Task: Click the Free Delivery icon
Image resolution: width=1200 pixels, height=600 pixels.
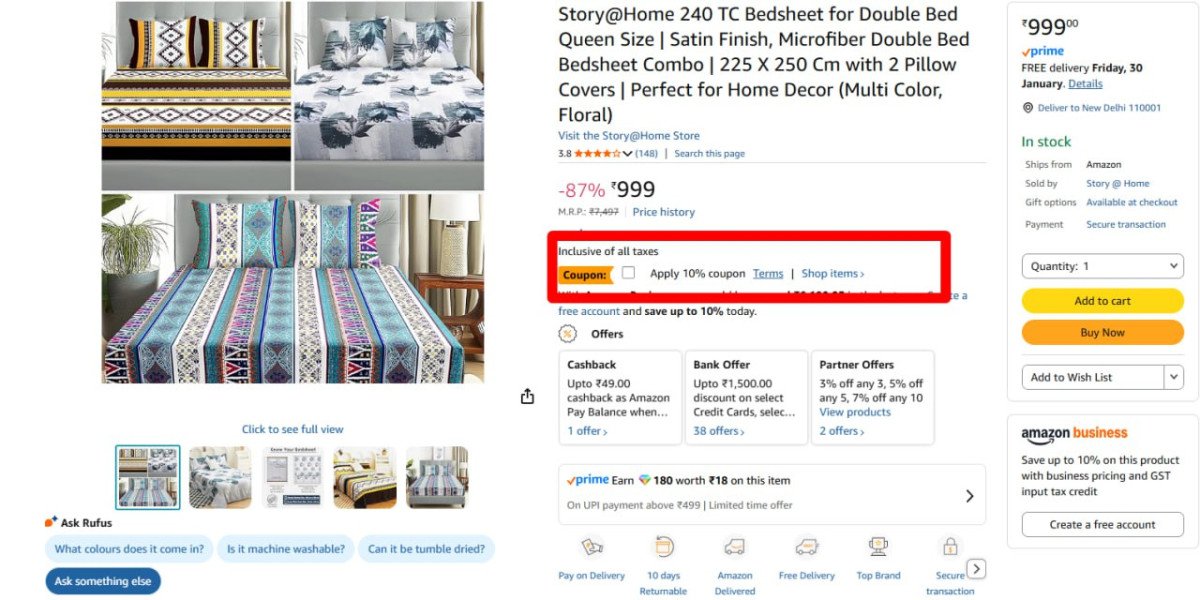Action: 806,547
